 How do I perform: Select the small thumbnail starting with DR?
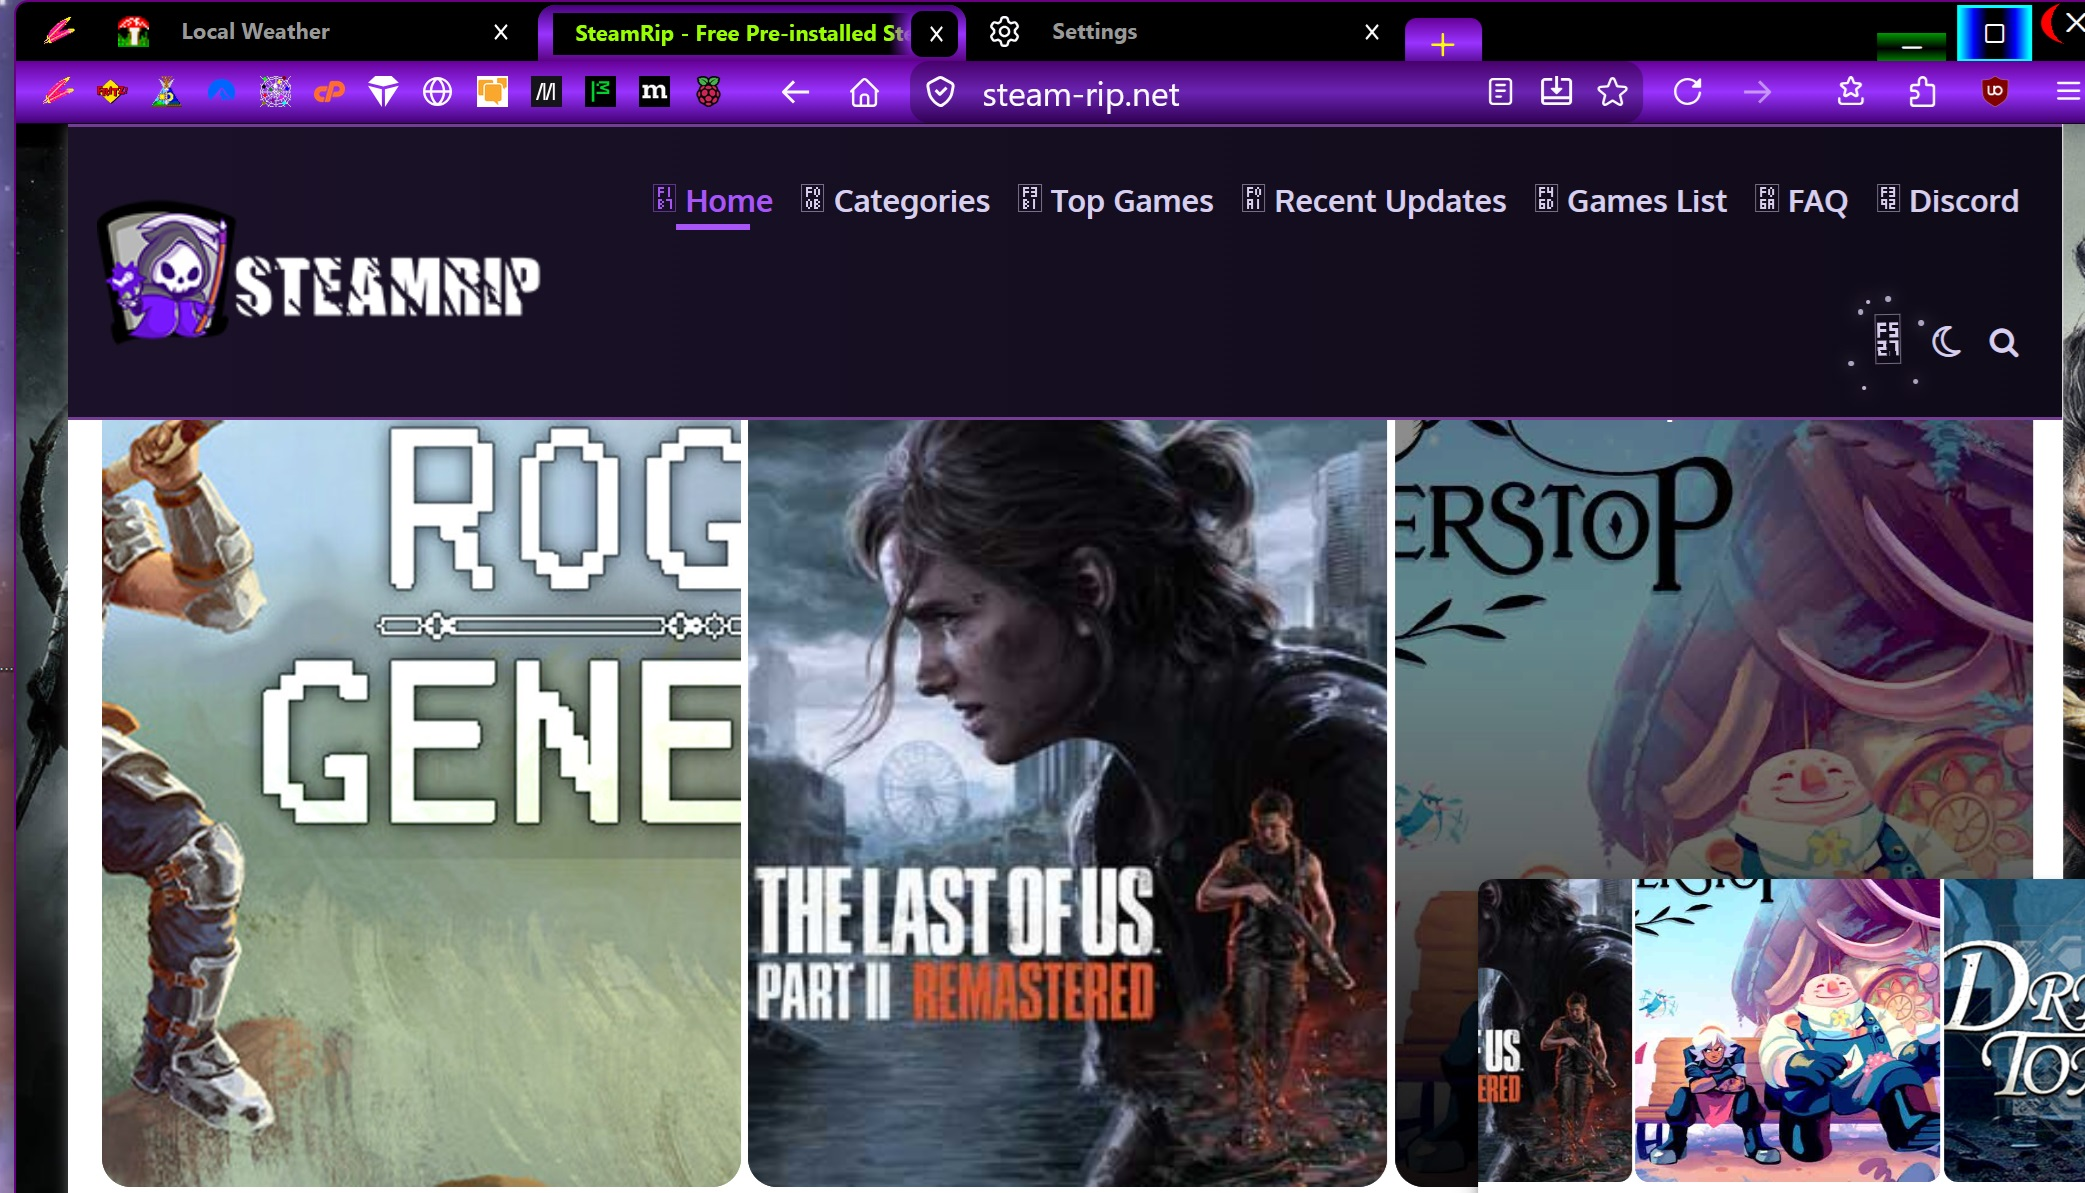[x=2014, y=1030]
